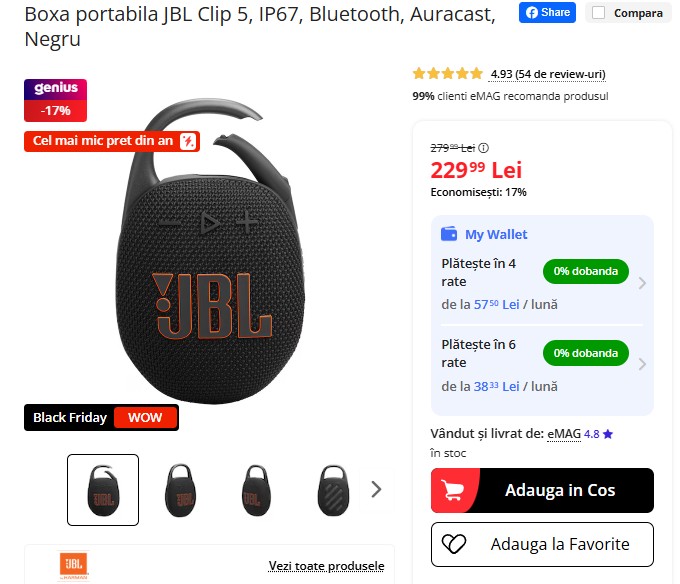Click the gold review stars
This screenshot has height=584, width=680.
coord(448,74)
